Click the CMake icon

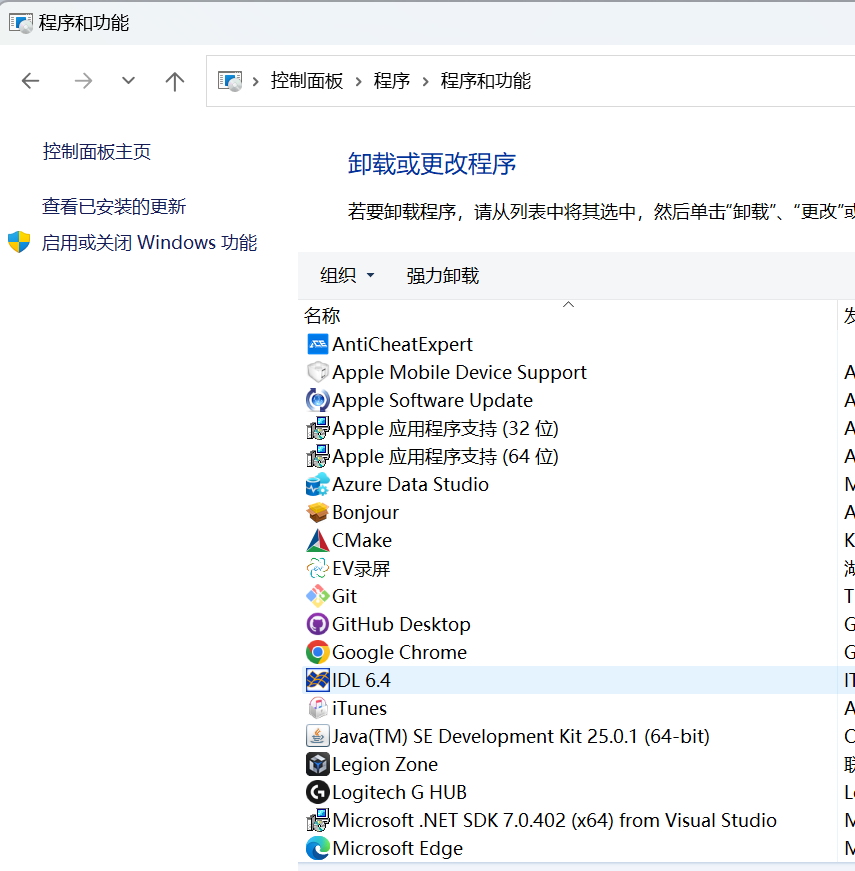pyautogui.click(x=317, y=540)
